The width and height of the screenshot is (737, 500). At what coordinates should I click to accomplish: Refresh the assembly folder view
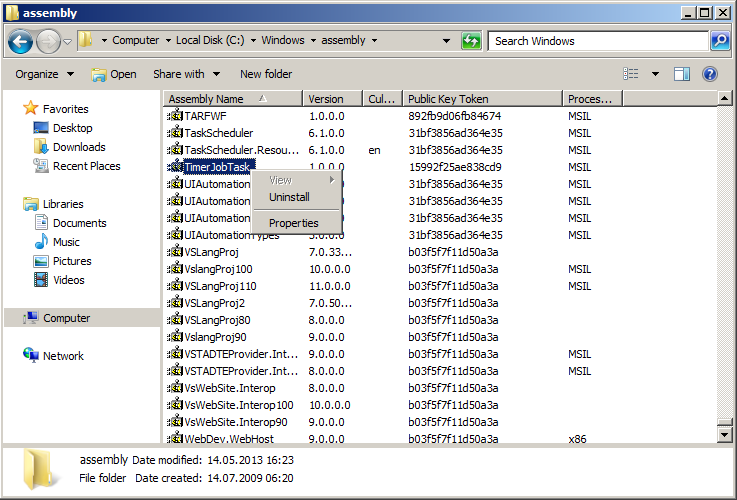471,41
